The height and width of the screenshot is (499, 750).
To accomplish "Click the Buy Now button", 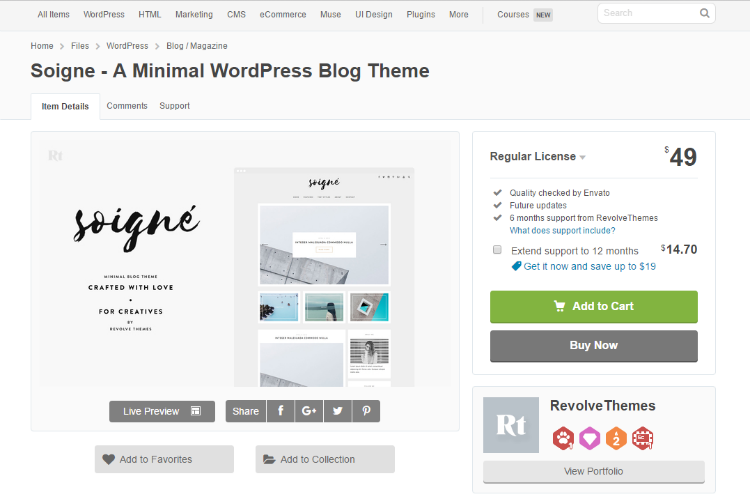I will click(x=594, y=346).
